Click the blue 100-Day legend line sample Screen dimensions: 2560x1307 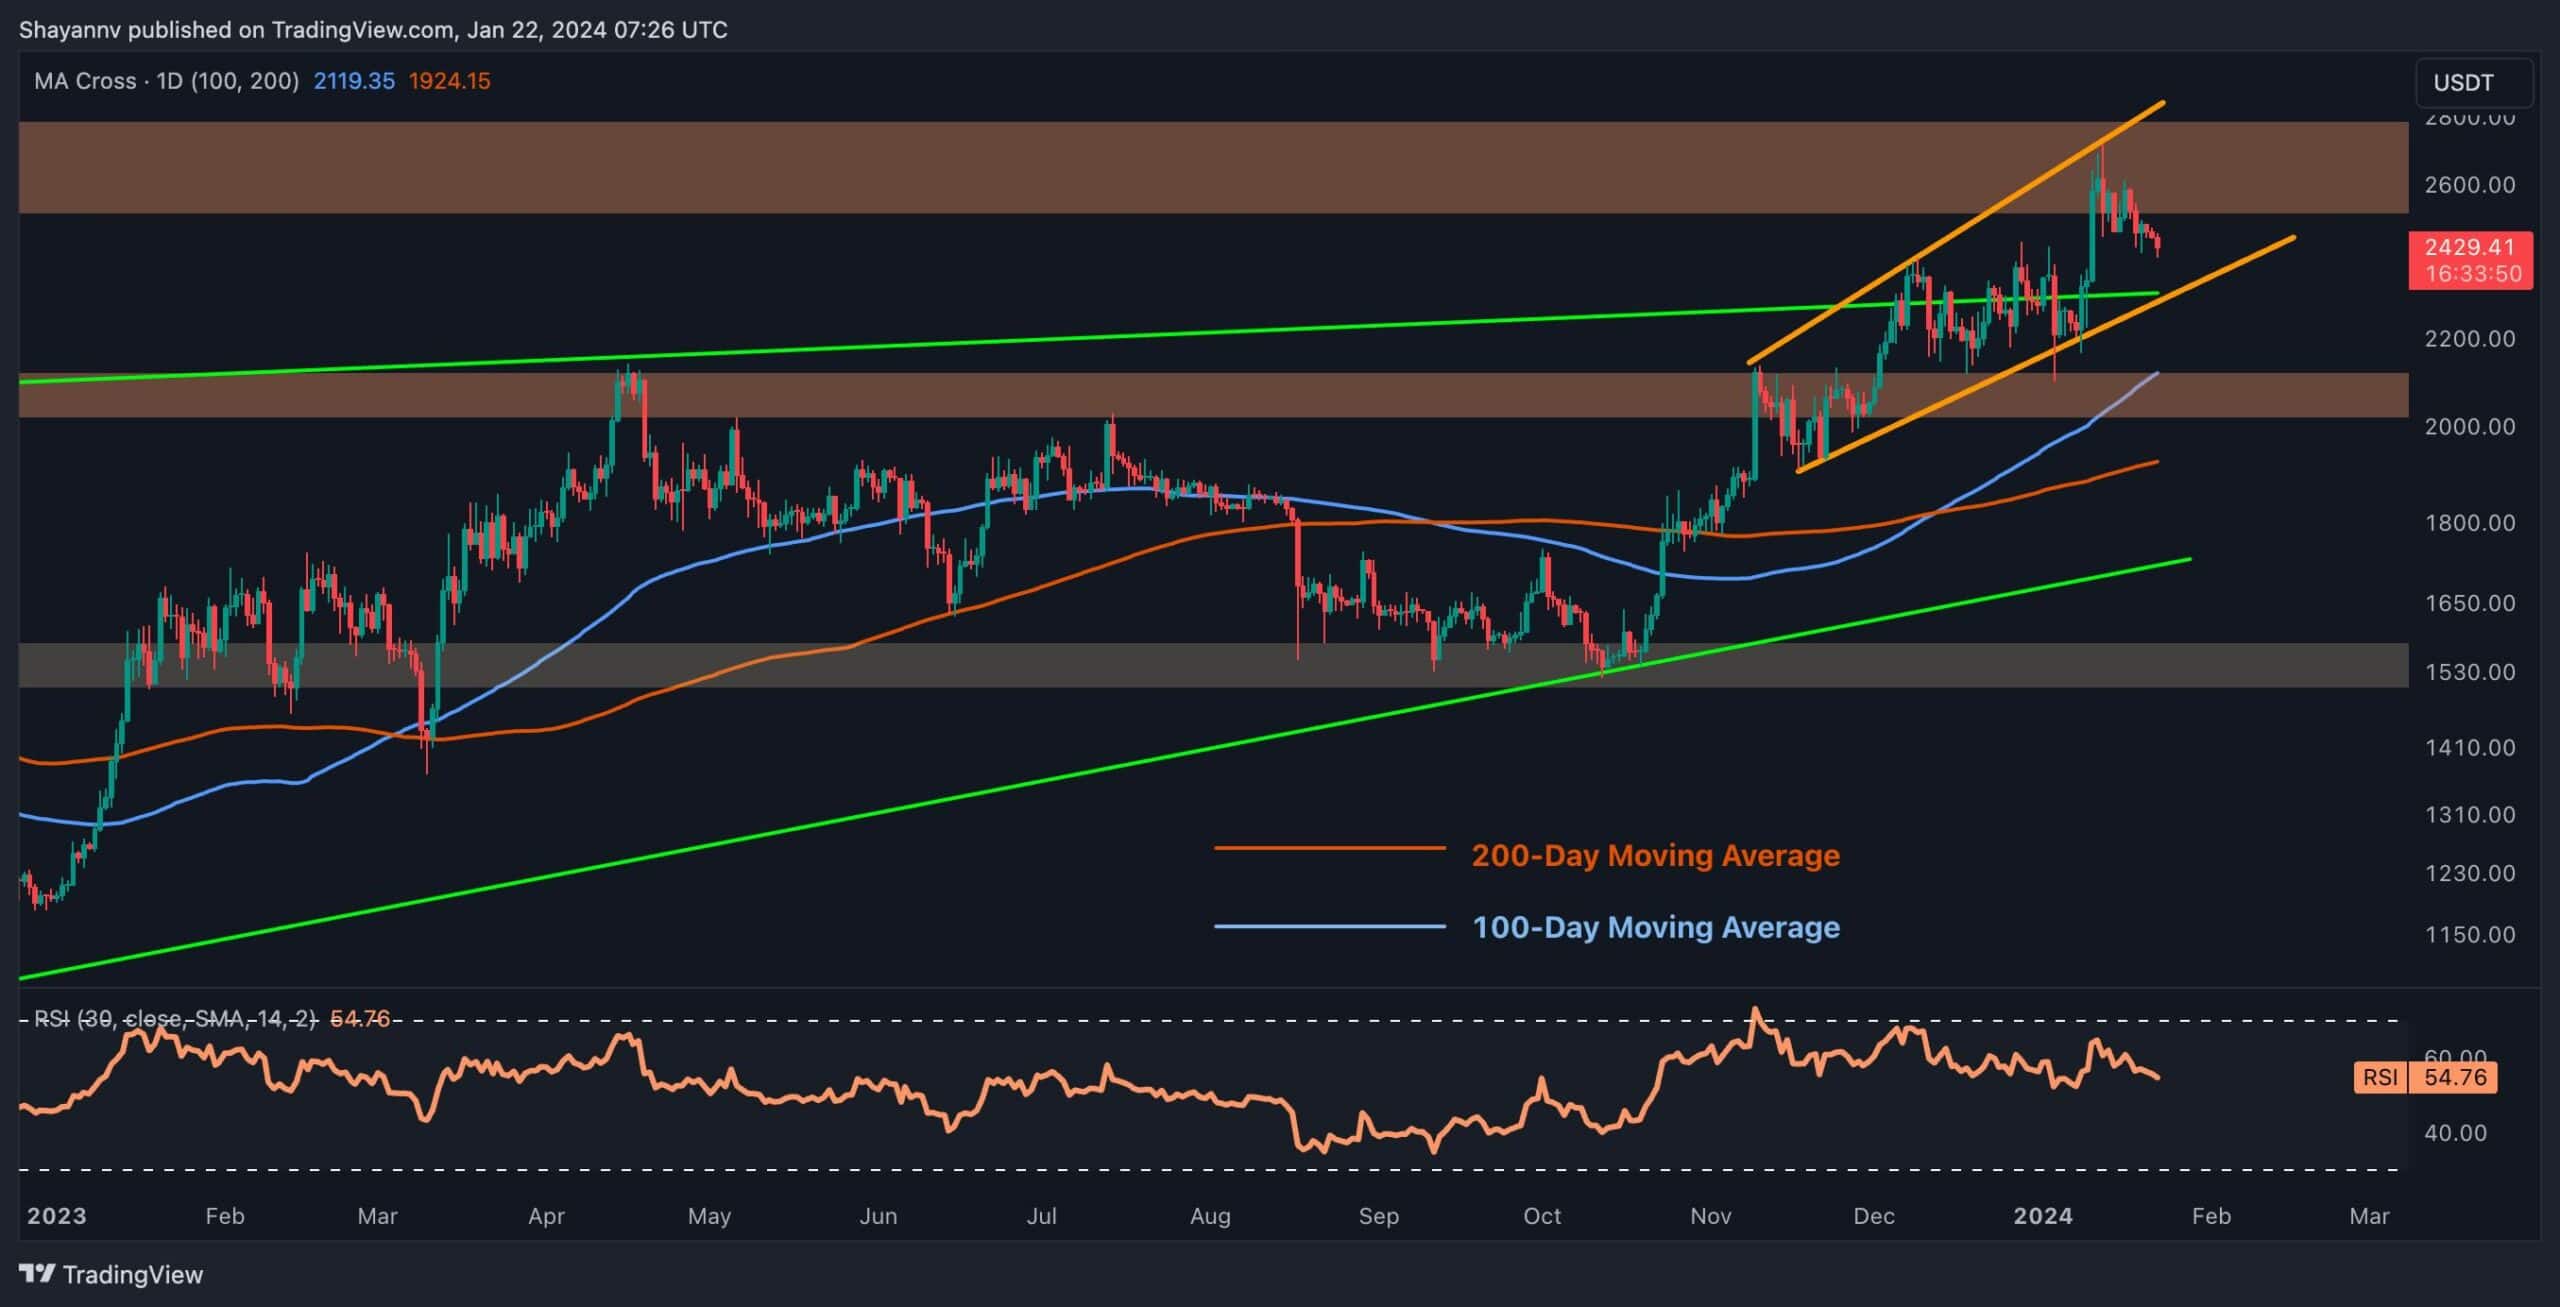[1330, 926]
